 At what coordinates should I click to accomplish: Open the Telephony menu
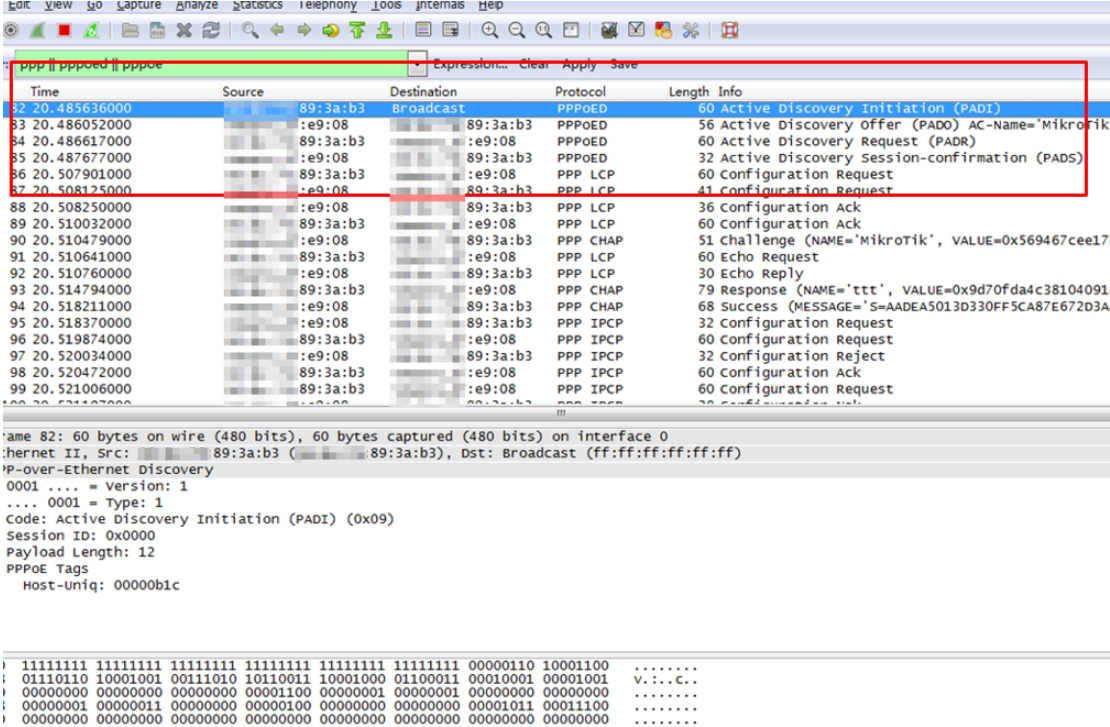click(327, 5)
